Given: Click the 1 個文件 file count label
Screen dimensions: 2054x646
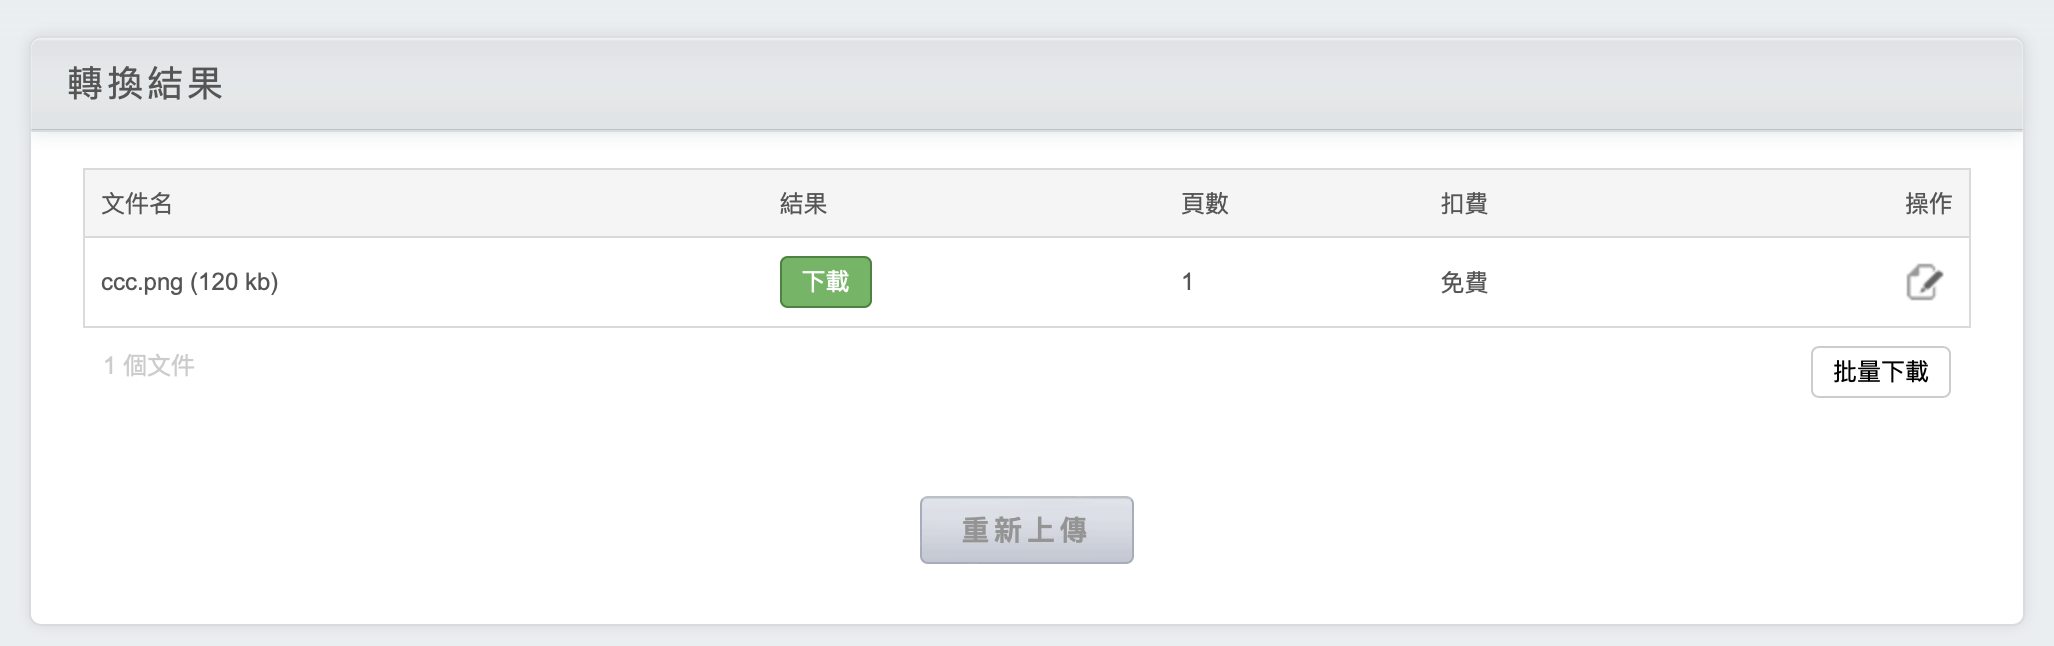Looking at the screenshot, I should (149, 366).
